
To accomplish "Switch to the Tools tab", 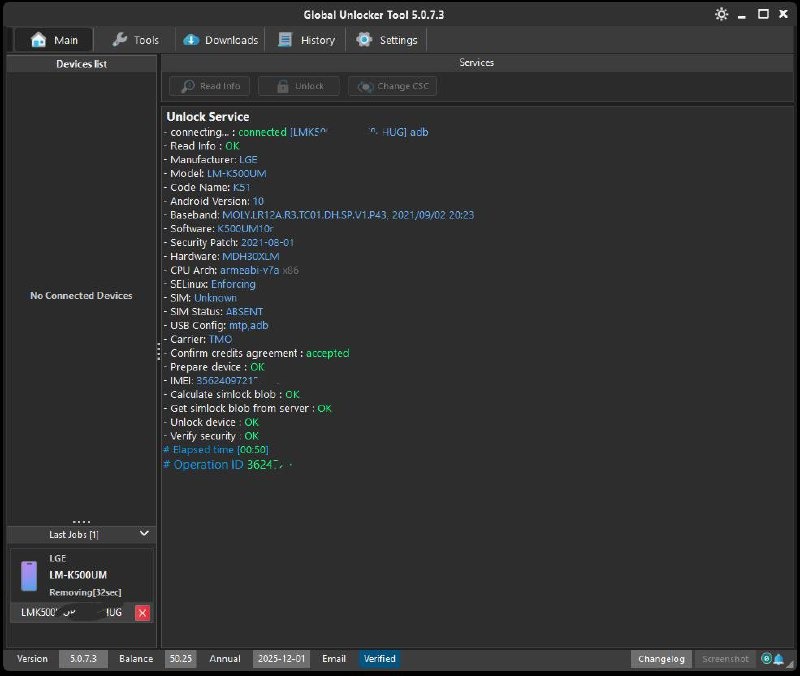I will tap(135, 40).
